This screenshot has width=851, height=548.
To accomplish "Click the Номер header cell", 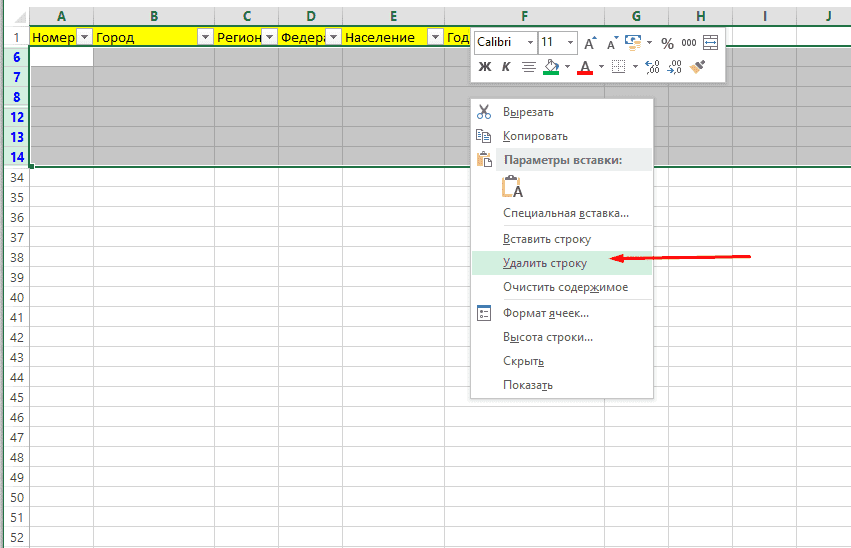I will [53, 37].
